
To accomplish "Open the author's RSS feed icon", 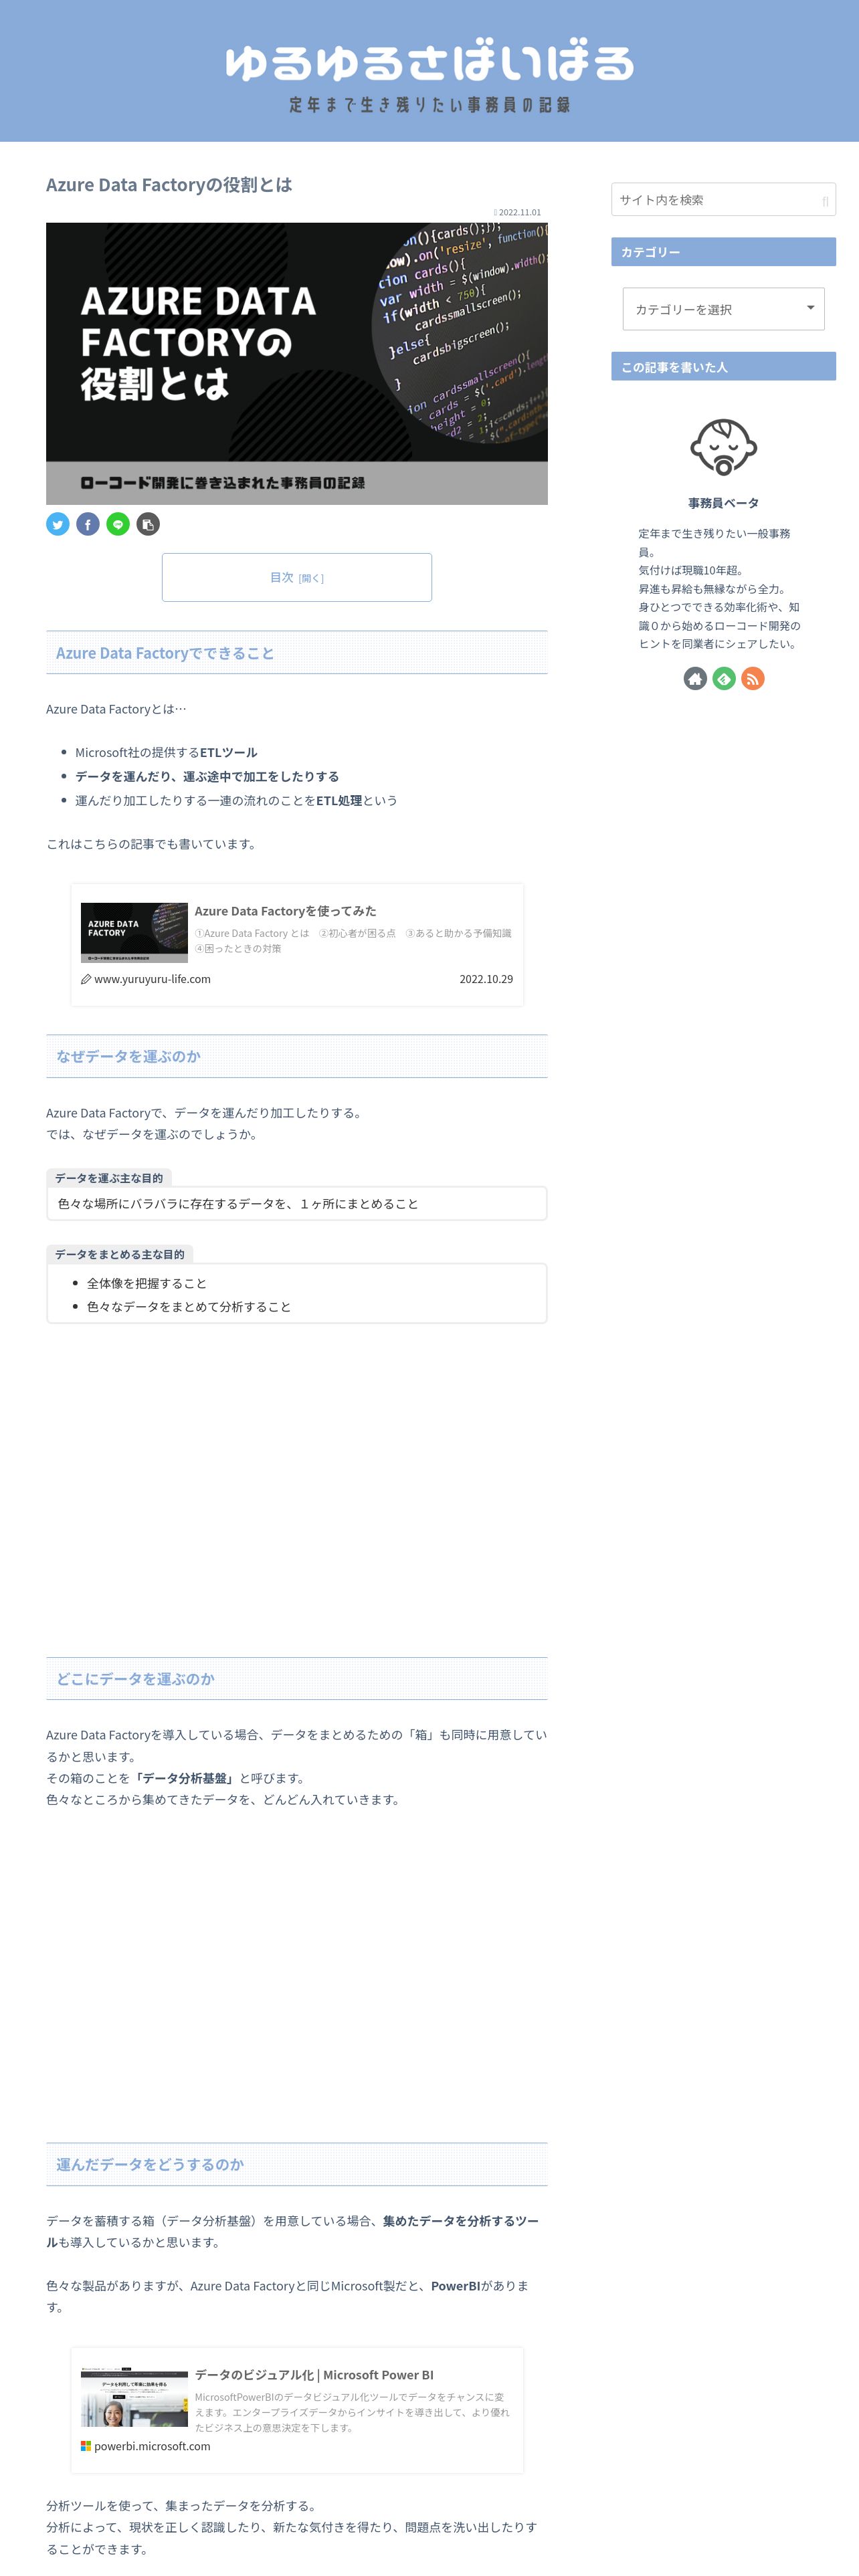I will point(753,679).
